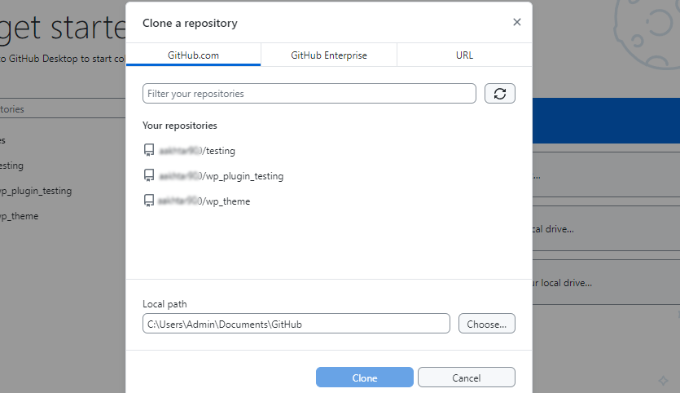
Task: Click the Local path label
Action: 165,304
